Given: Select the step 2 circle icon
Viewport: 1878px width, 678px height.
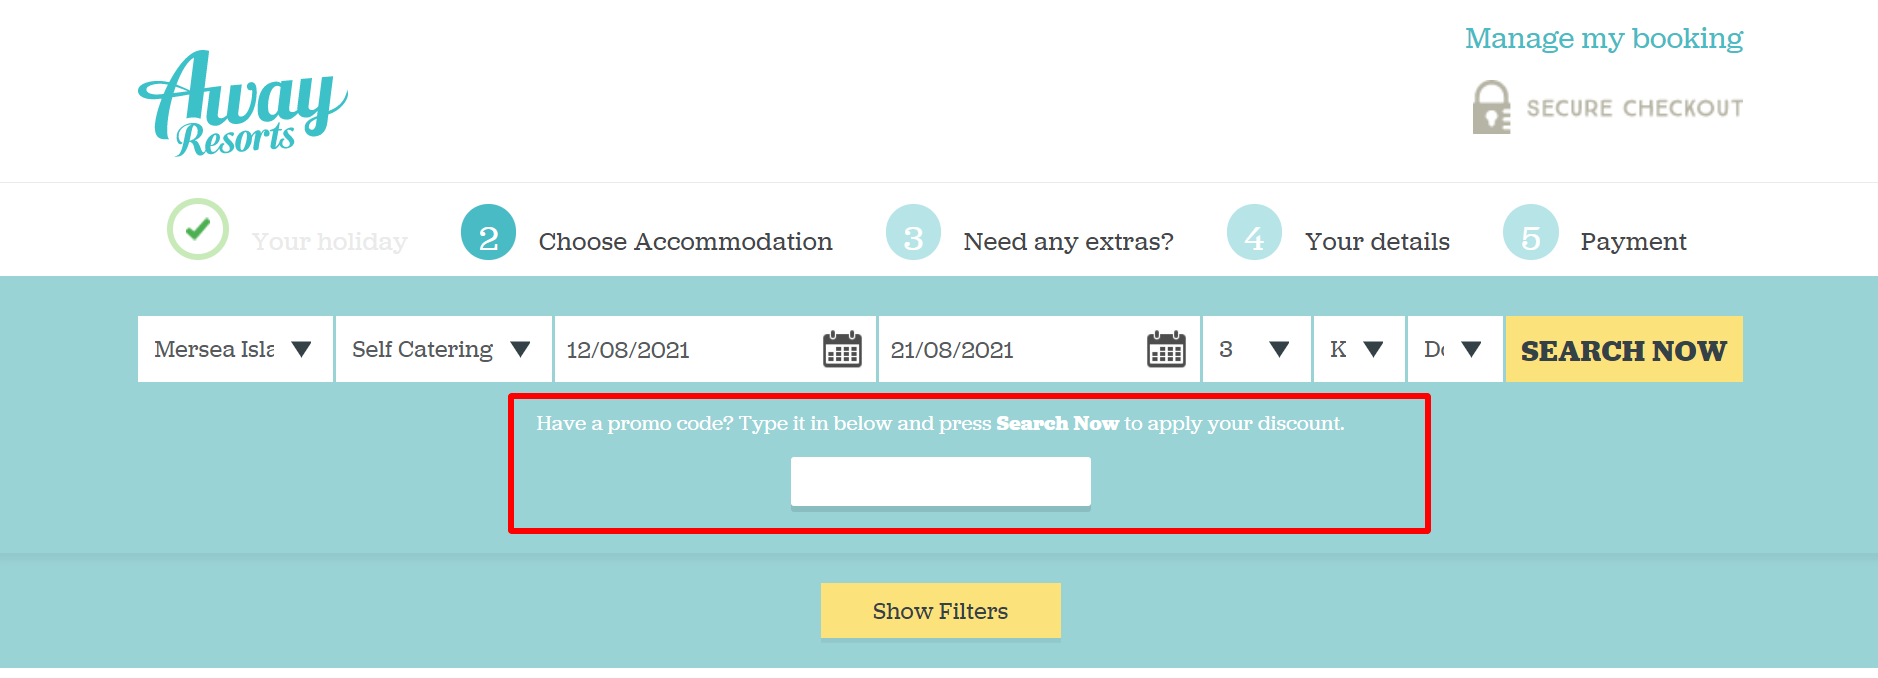Looking at the screenshot, I should pos(488,232).
